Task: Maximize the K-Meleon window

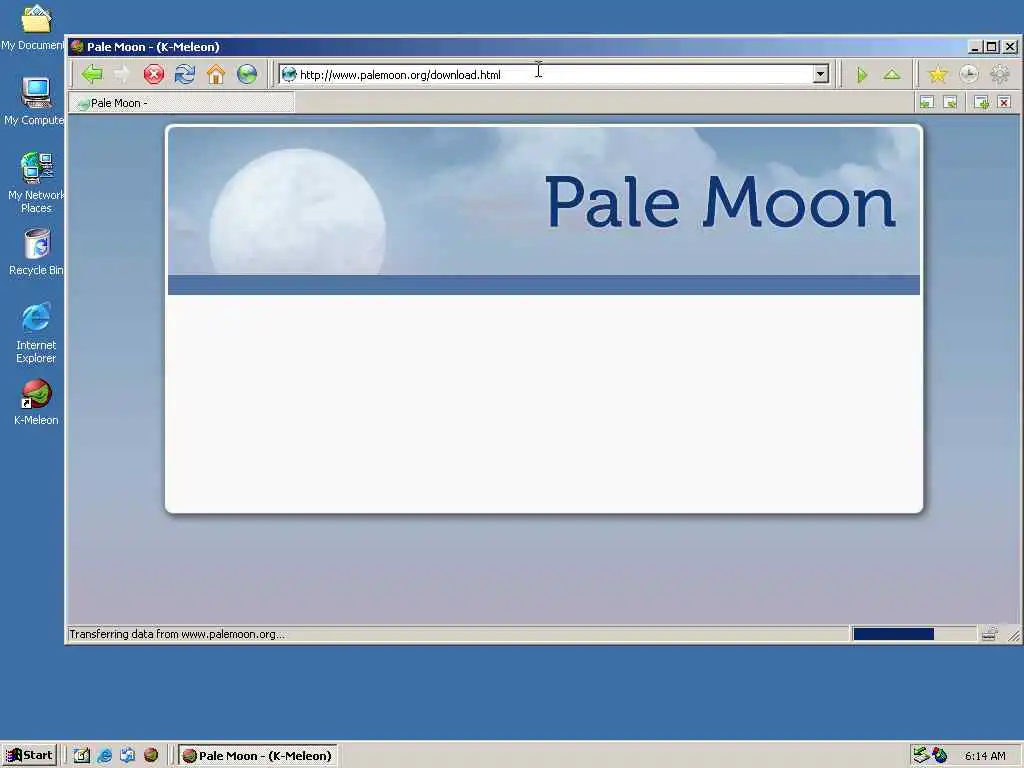Action: click(x=991, y=46)
